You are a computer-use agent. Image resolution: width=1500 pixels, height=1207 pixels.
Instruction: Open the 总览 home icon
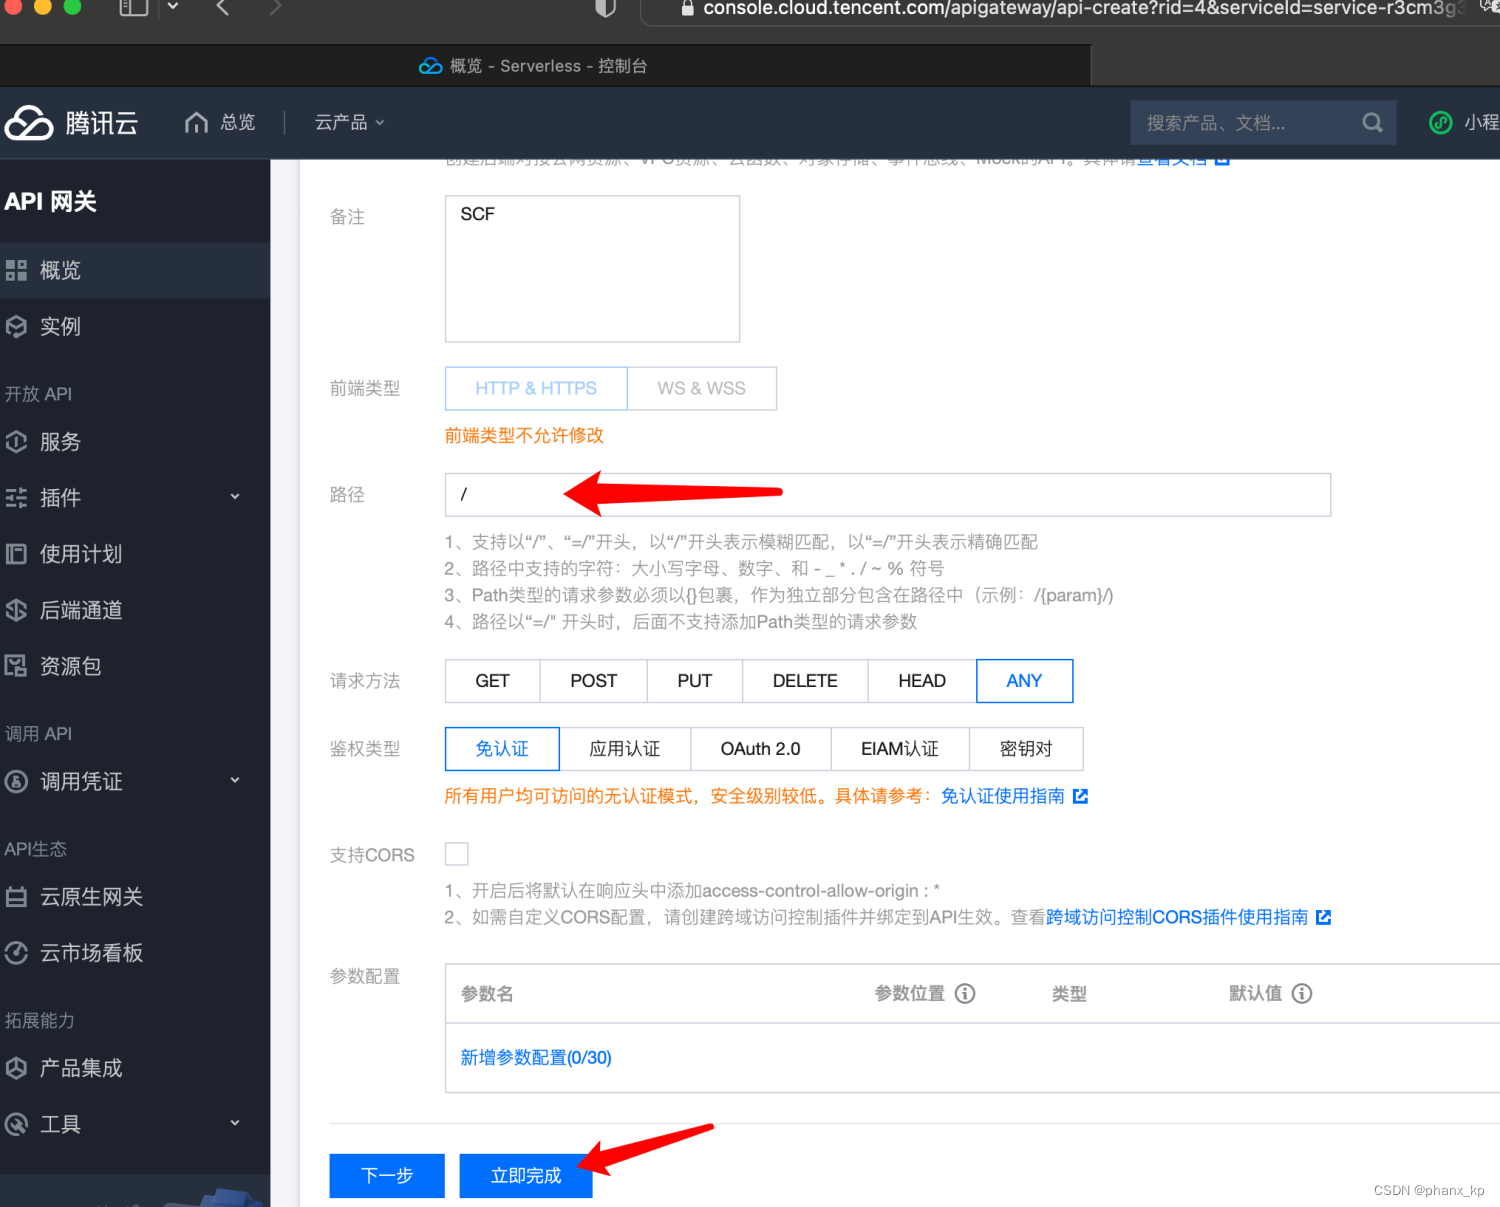[x=197, y=122]
